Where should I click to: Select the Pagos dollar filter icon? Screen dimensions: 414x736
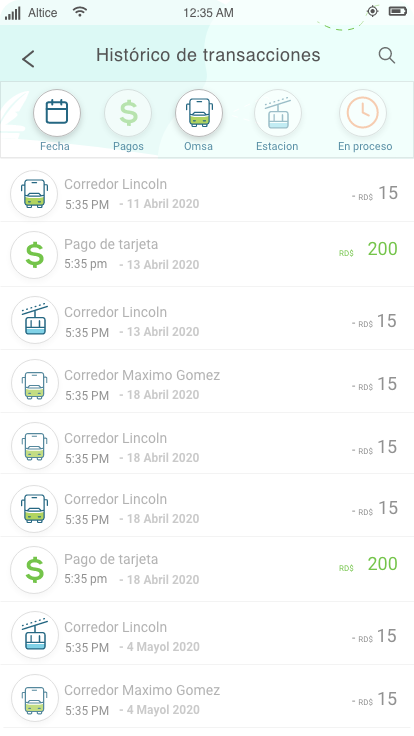click(128, 113)
